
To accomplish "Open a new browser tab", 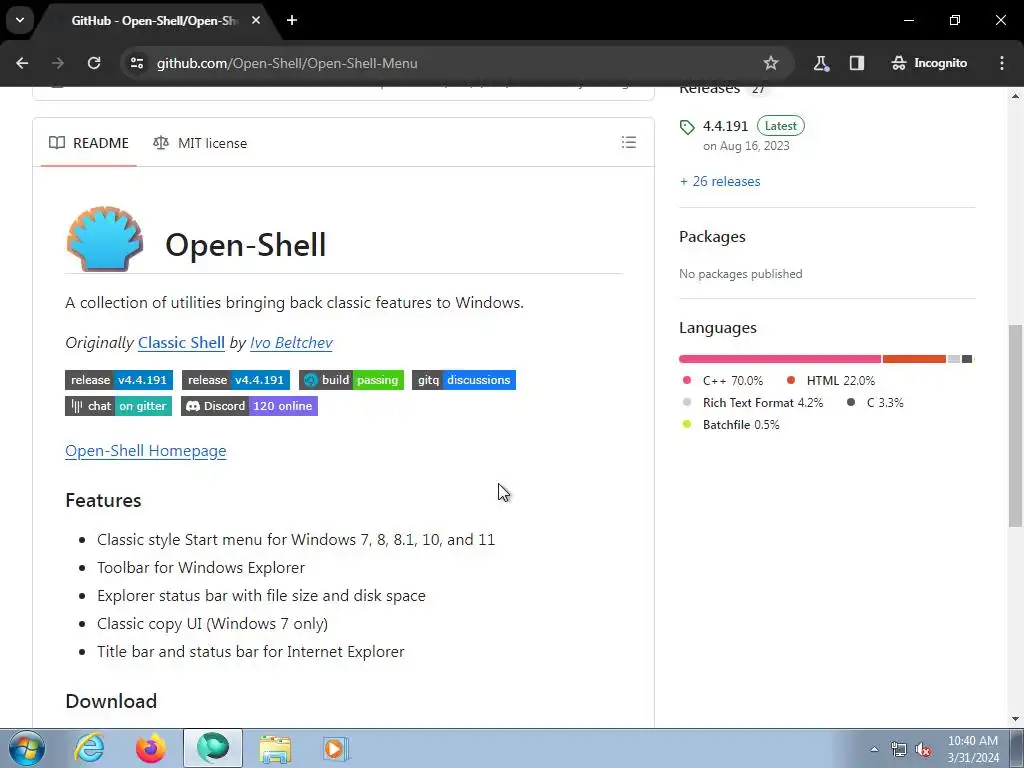I will coord(292,20).
